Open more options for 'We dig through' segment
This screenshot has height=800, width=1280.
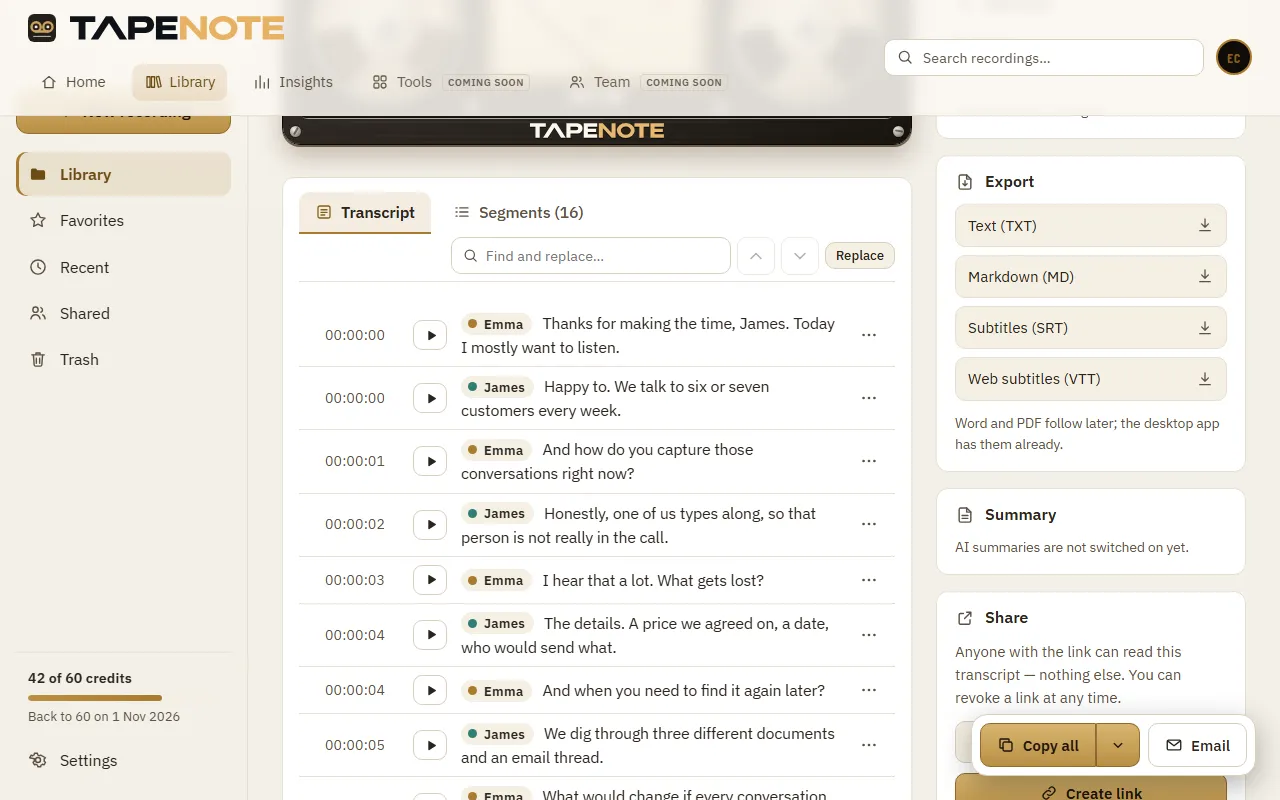869,745
